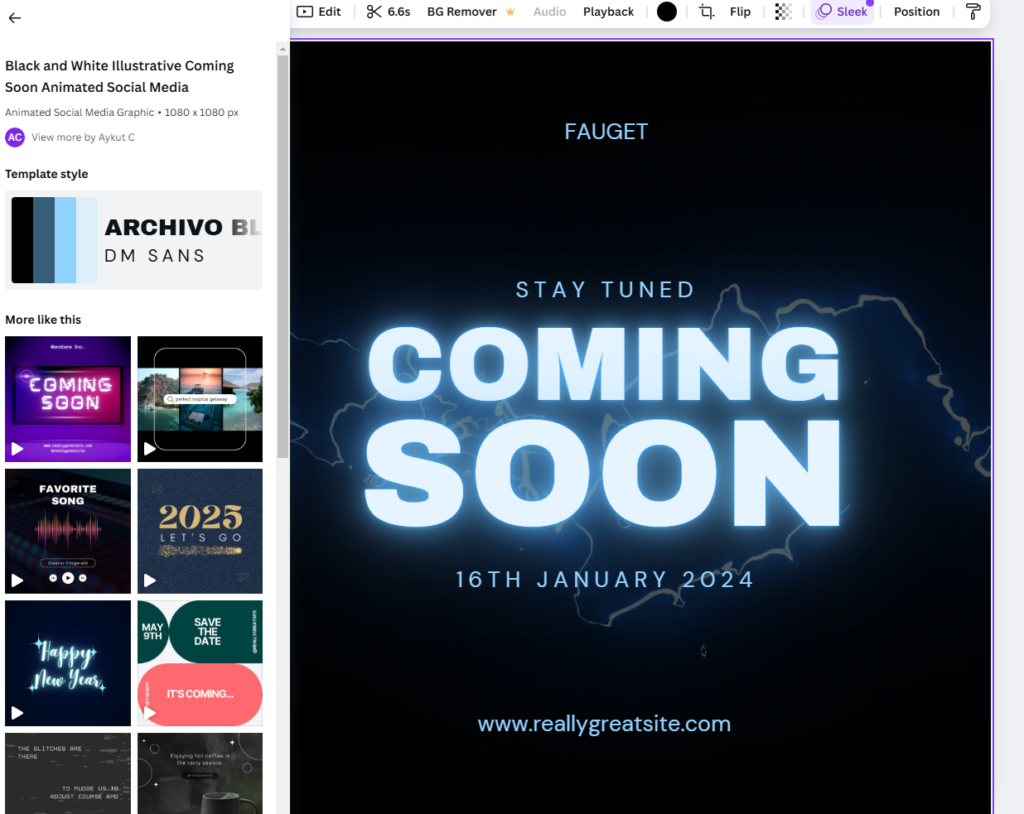Open the transparency checkerboard icon

pyautogui.click(x=783, y=12)
